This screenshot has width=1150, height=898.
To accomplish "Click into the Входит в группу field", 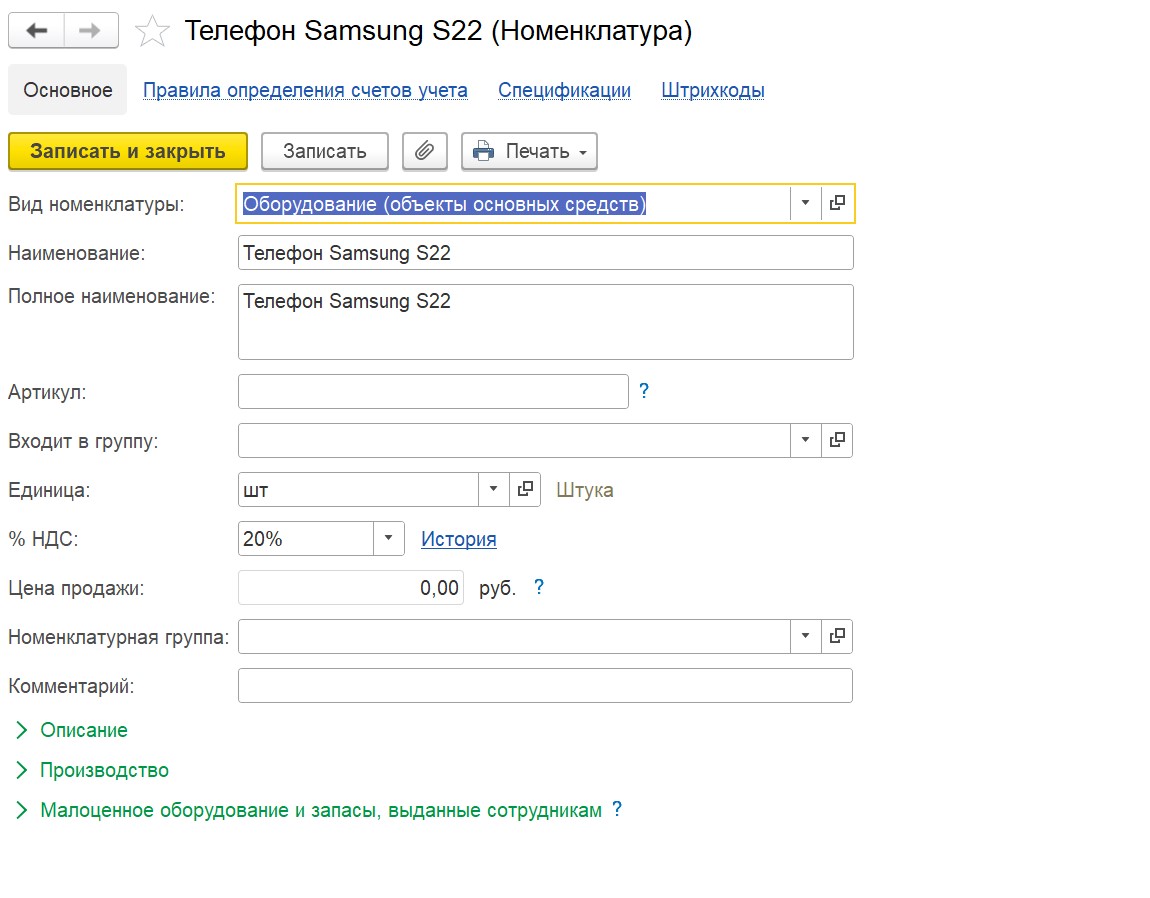I will [514, 440].
